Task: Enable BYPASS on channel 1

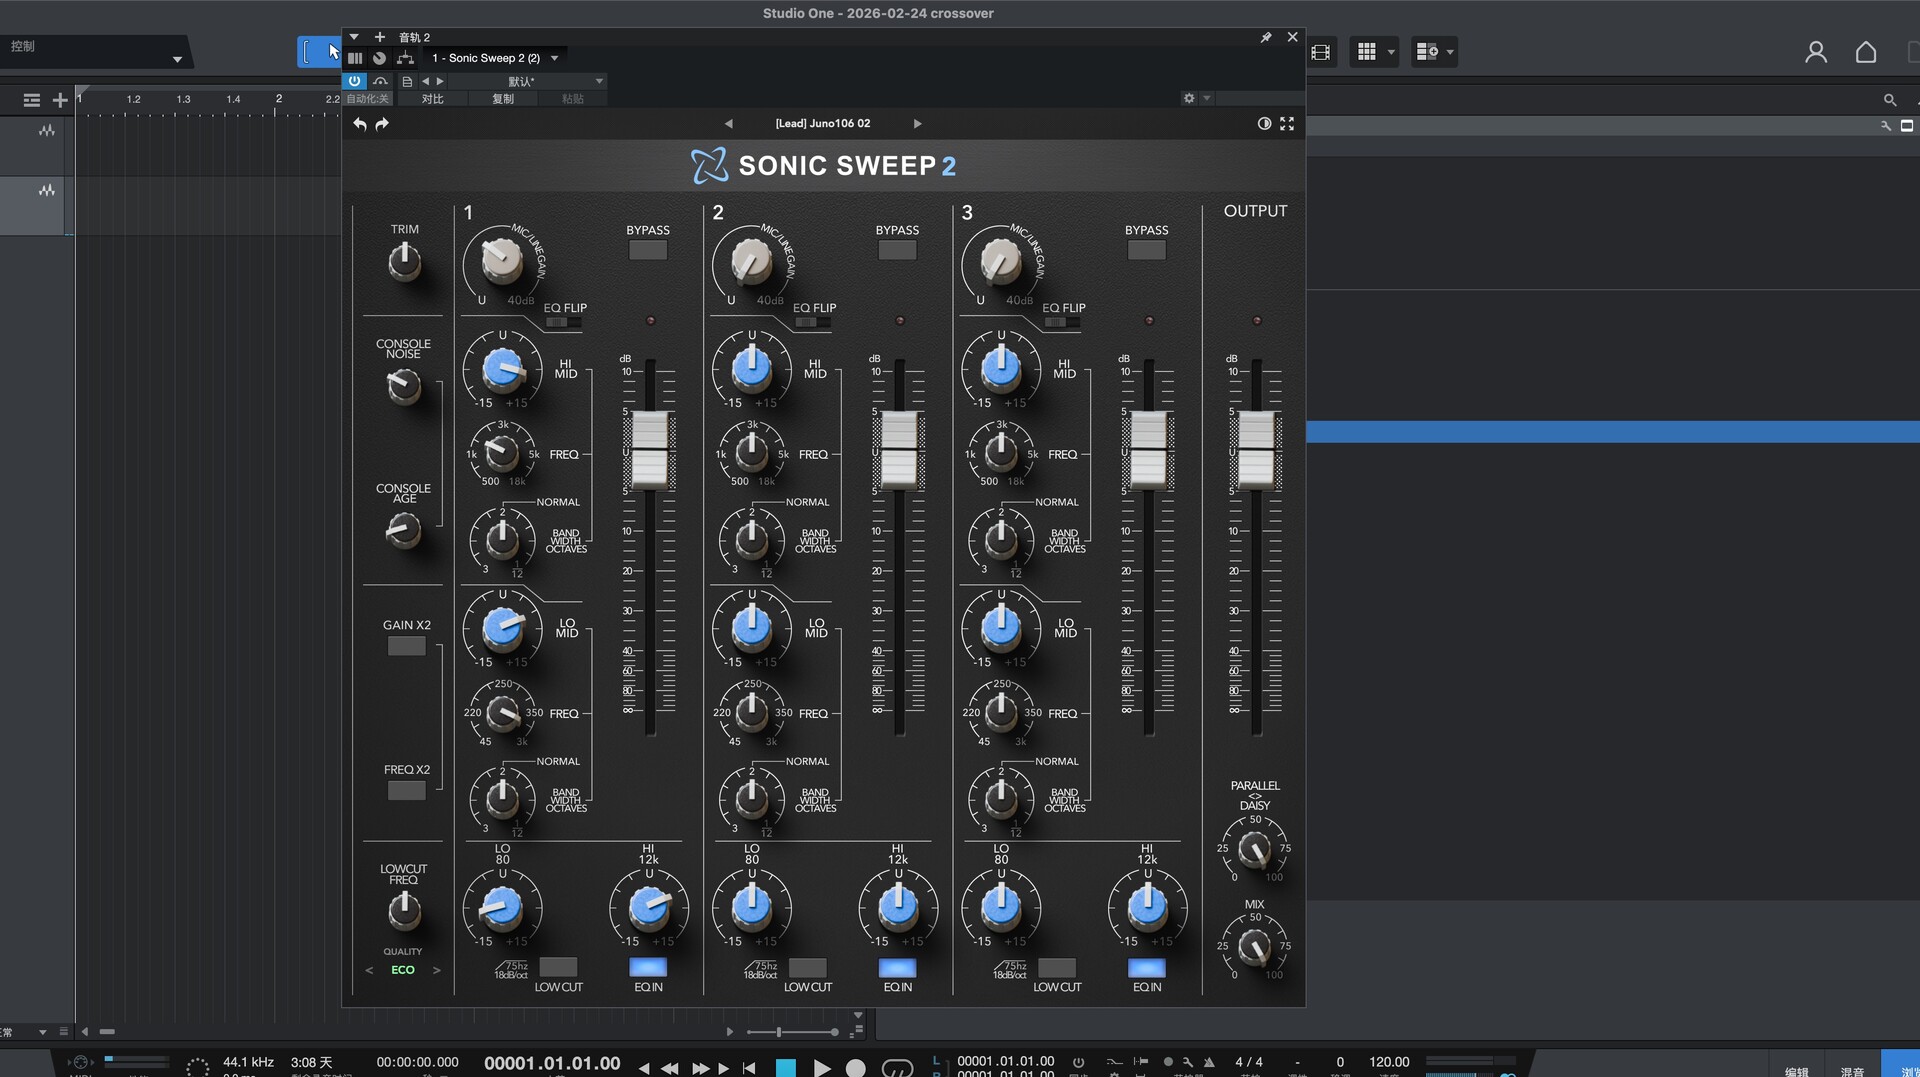Action: 648,250
